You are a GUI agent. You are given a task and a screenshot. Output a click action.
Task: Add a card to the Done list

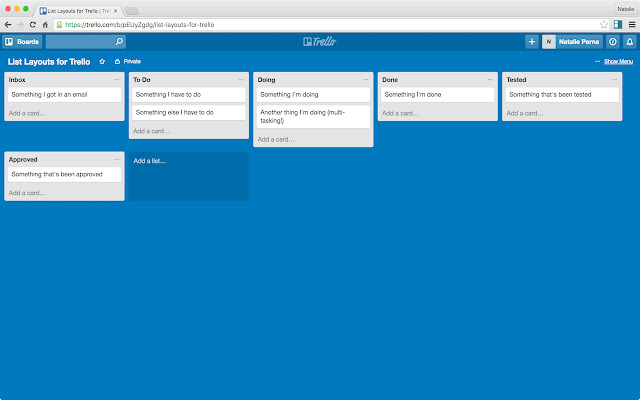click(x=400, y=113)
